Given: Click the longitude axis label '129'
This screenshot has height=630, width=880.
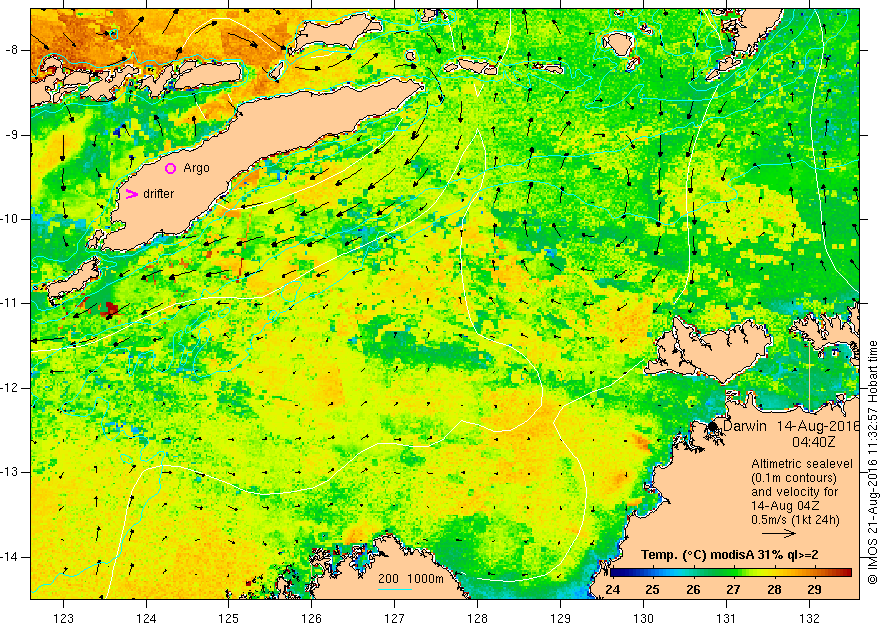Looking at the screenshot, I should pyautogui.click(x=560, y=618).
